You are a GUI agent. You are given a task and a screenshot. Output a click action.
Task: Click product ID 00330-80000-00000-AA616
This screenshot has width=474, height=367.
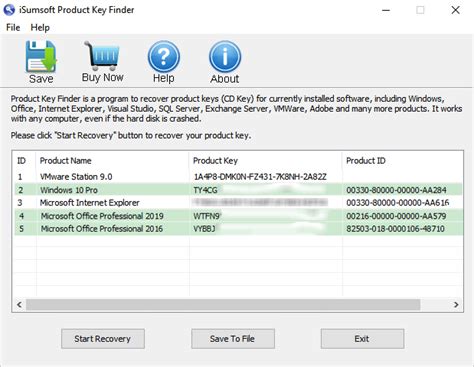(397, 203)
